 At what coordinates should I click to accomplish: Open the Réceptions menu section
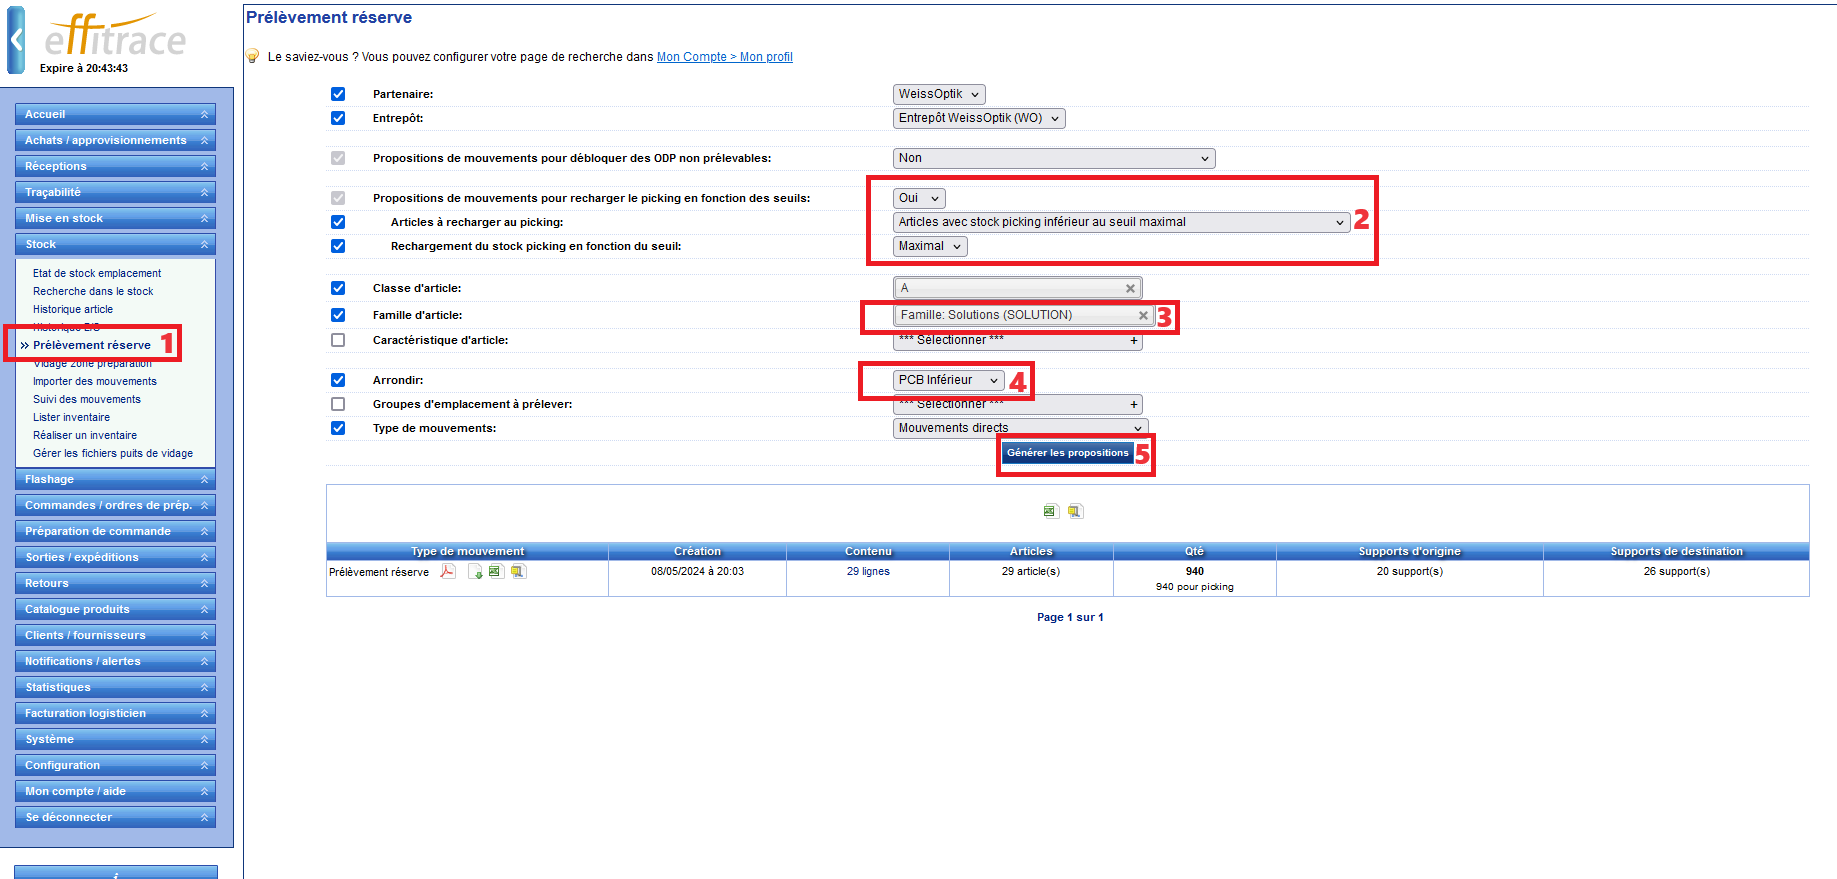point(115,166)
